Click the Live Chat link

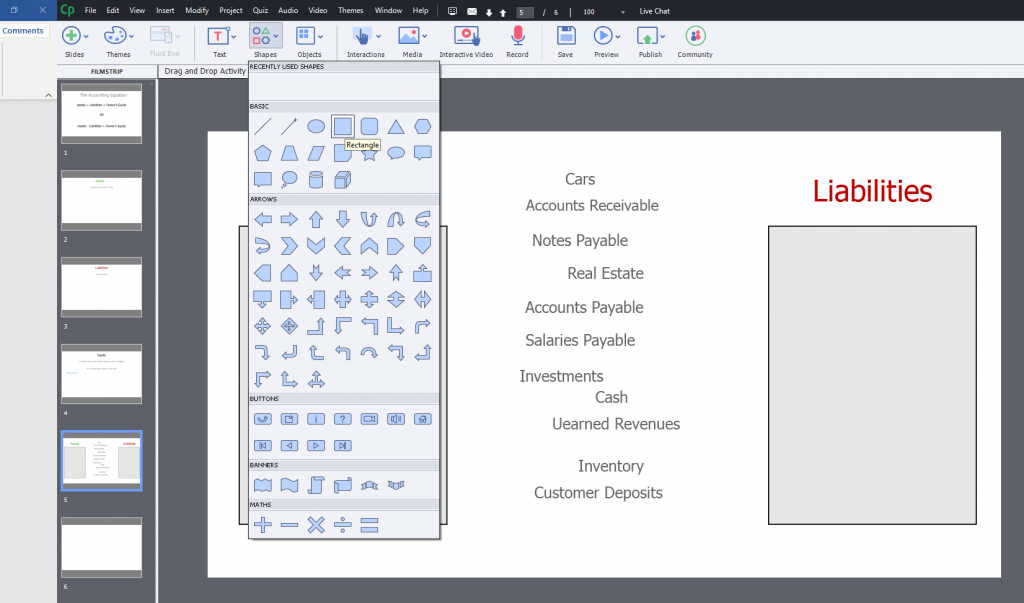[x=654, y=11]
